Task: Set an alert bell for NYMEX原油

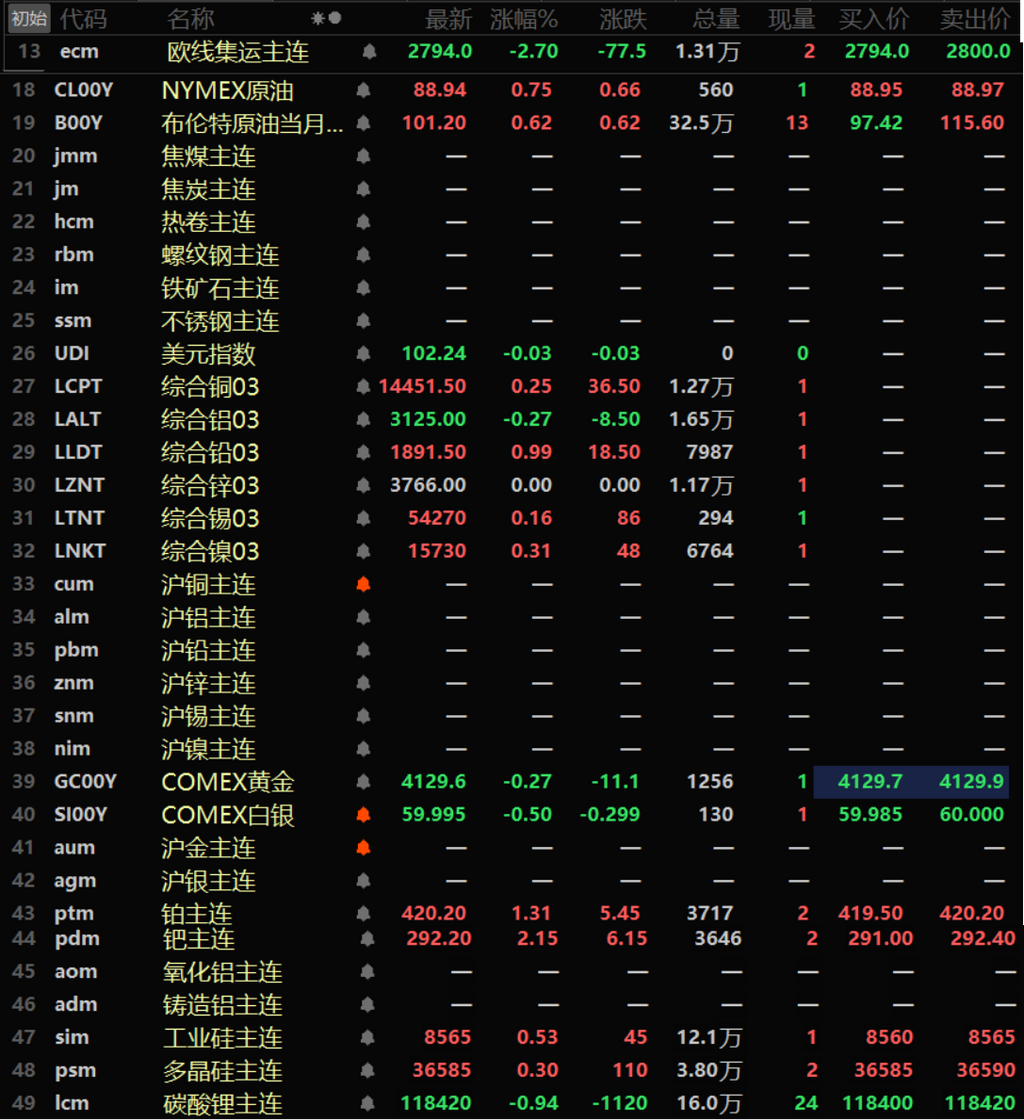Action: tap(363, 90)
